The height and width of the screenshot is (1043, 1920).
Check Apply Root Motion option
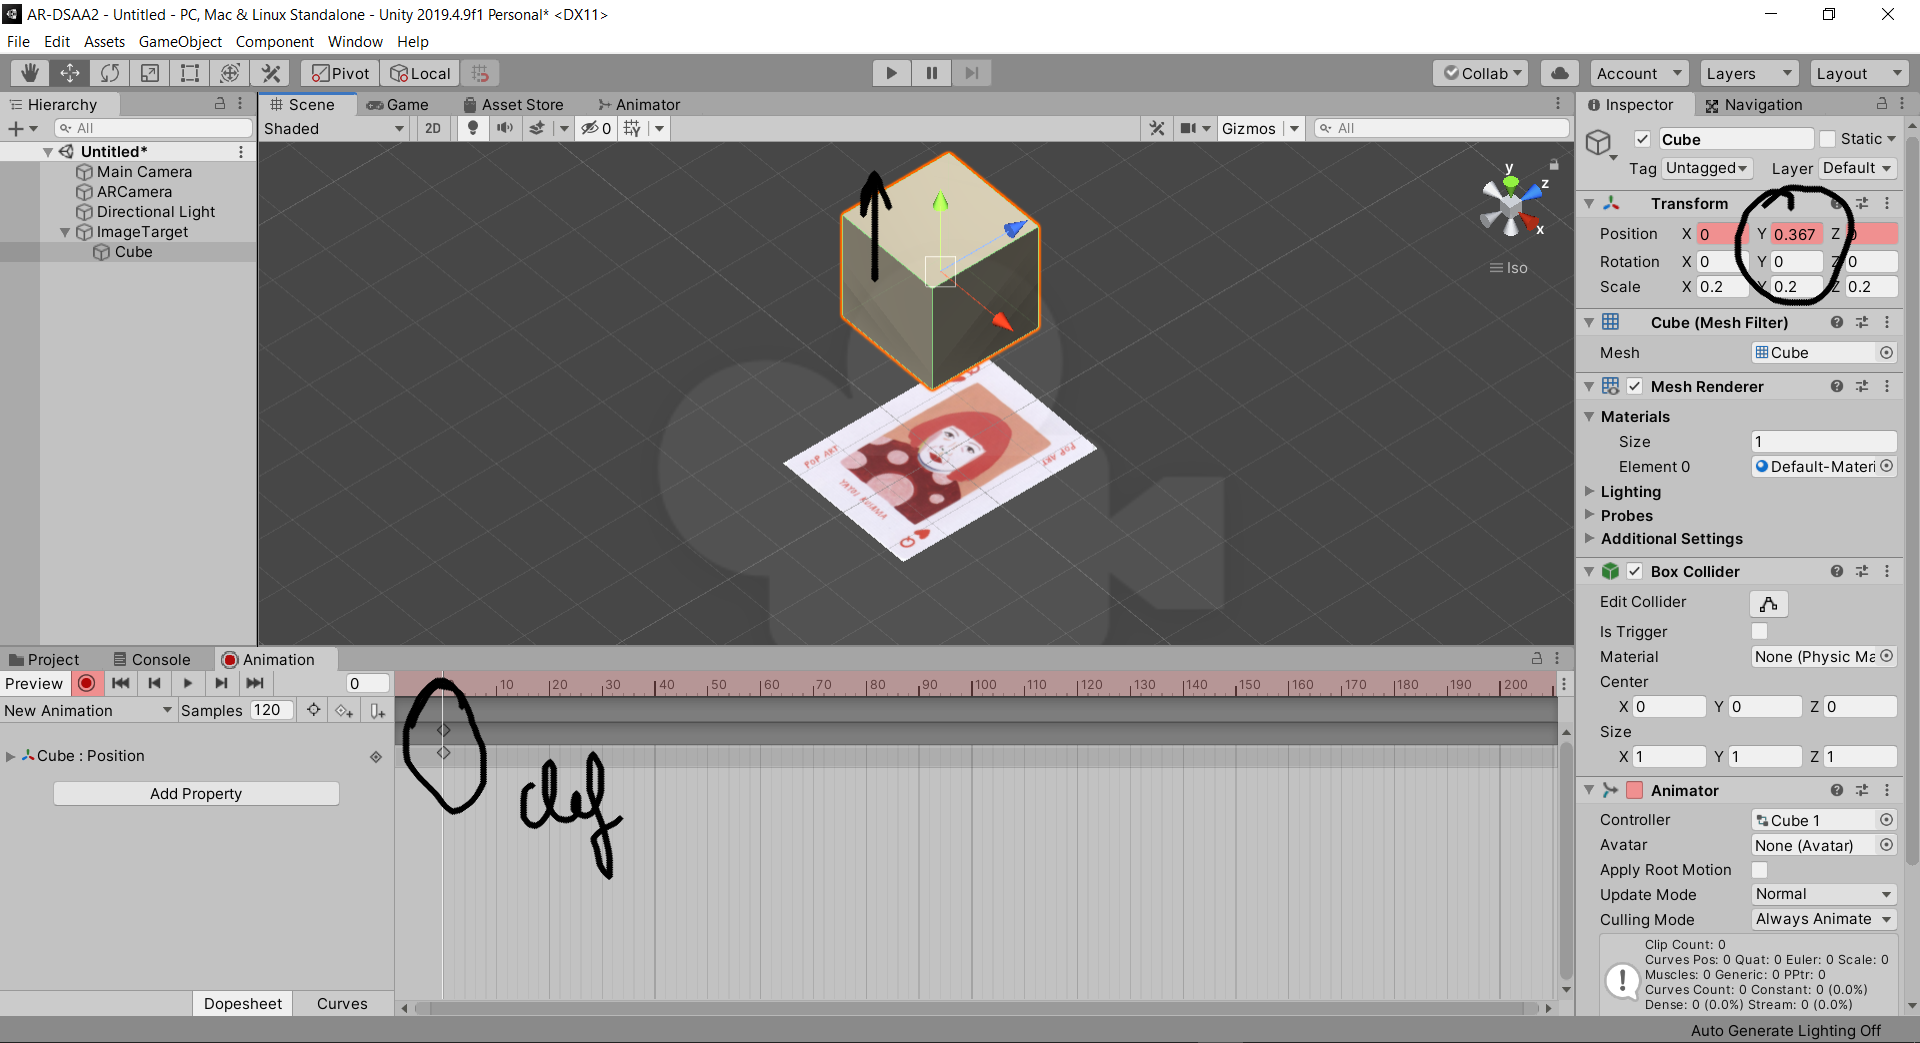[1760, 870]
